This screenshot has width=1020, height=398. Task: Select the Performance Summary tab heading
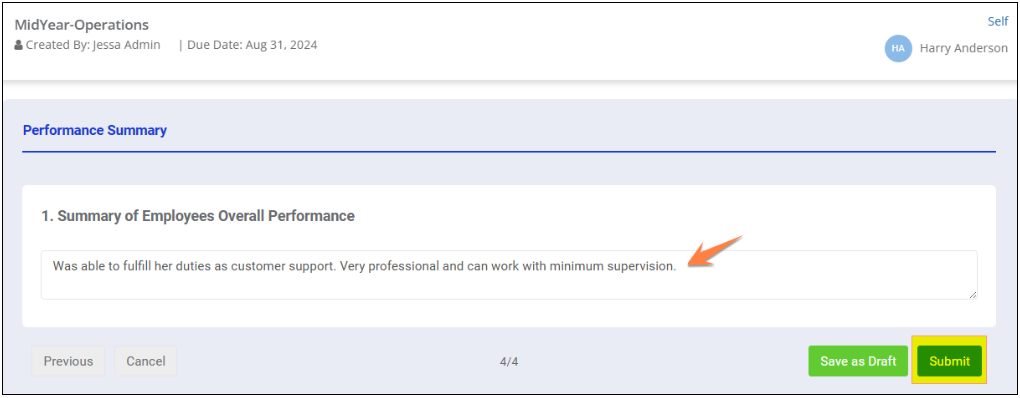click(x=95, y=130)
